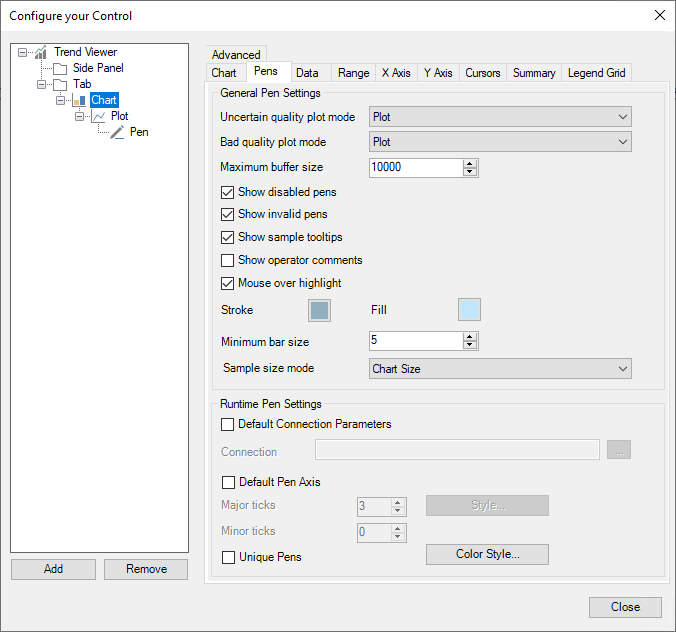The width and height of the screenshot is (676, 632).
Task: Select the Plot item in the tree
Action: click(x=119, y=116)
